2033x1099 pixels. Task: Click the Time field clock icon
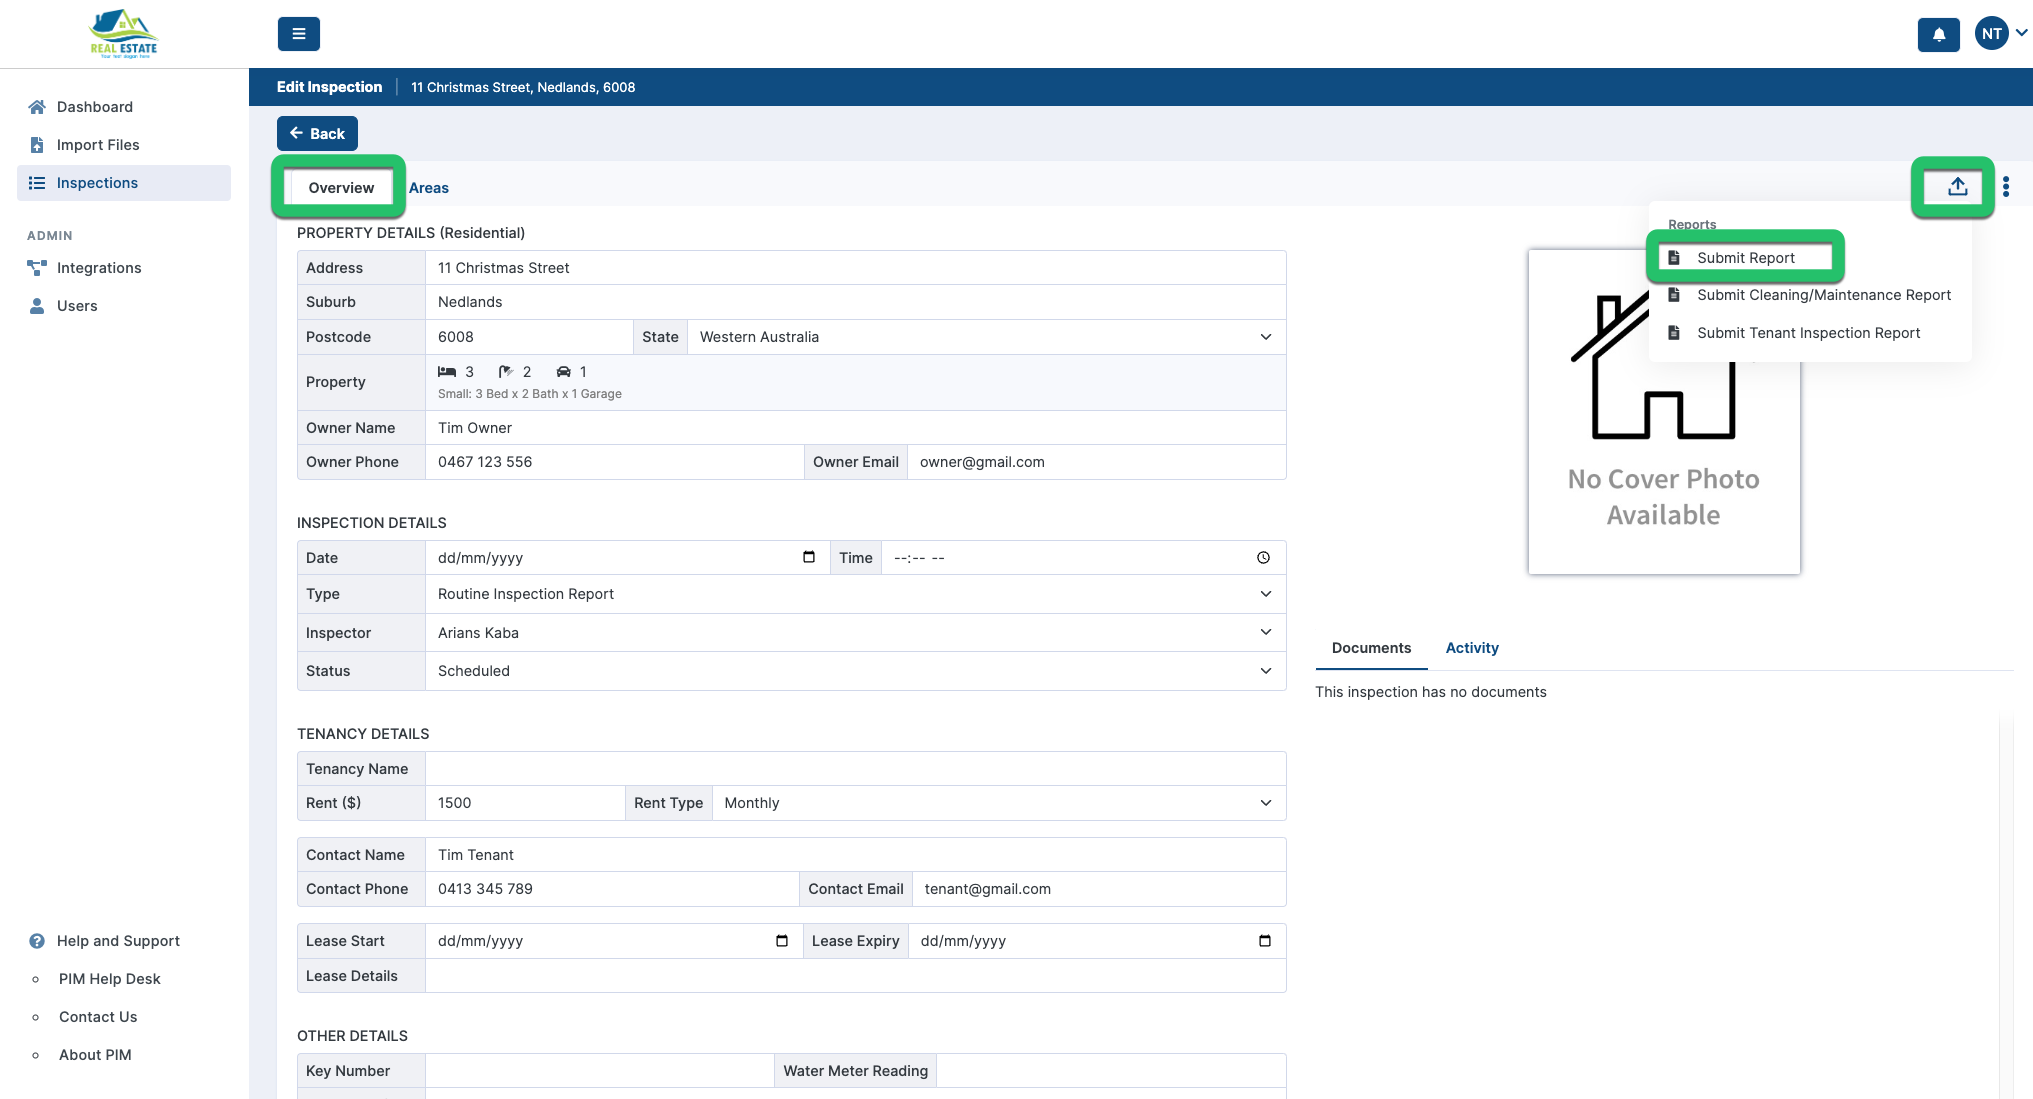pos(1263,558)
